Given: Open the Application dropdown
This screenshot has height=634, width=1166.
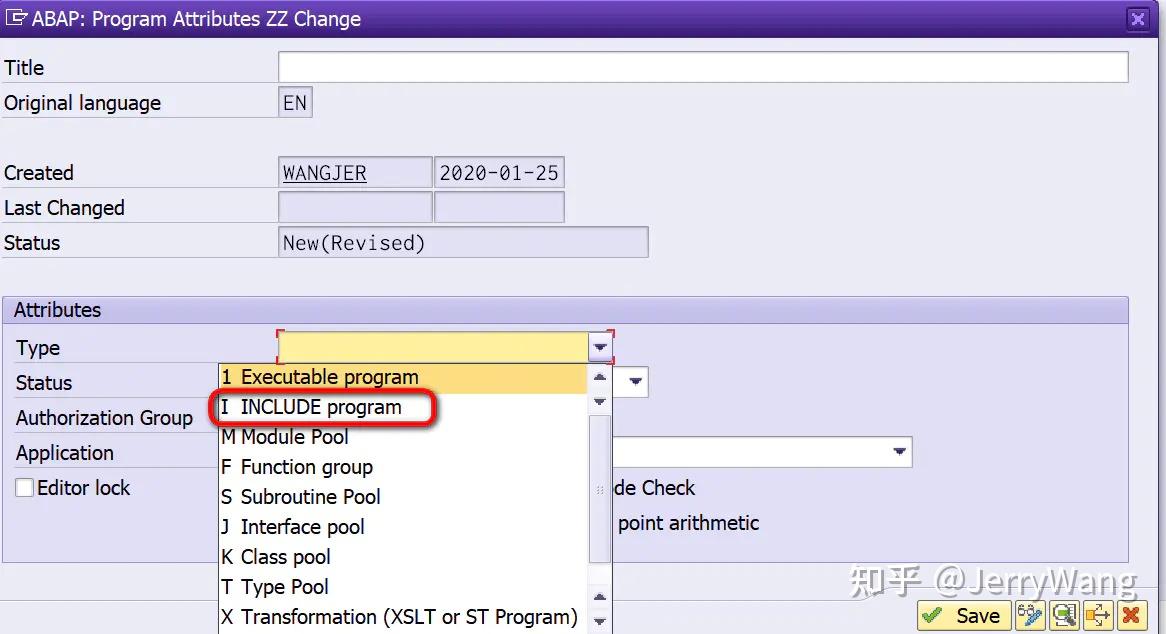Looking at the screenshot, I should coord(899,452).
